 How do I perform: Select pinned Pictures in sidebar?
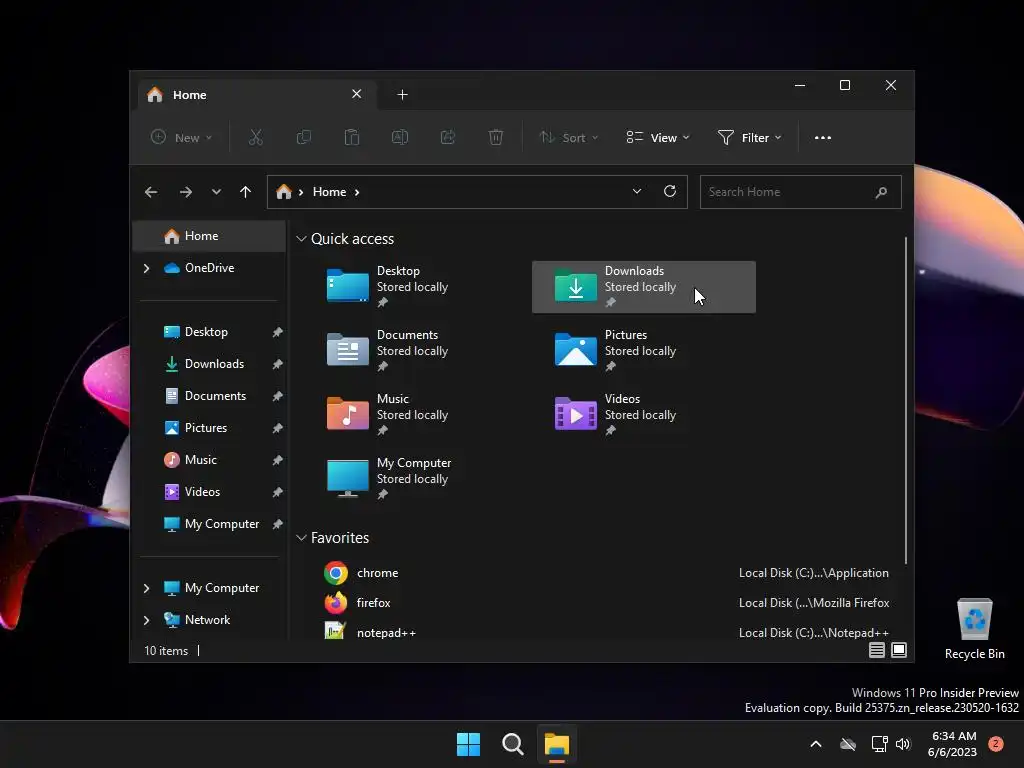[209, 428]
